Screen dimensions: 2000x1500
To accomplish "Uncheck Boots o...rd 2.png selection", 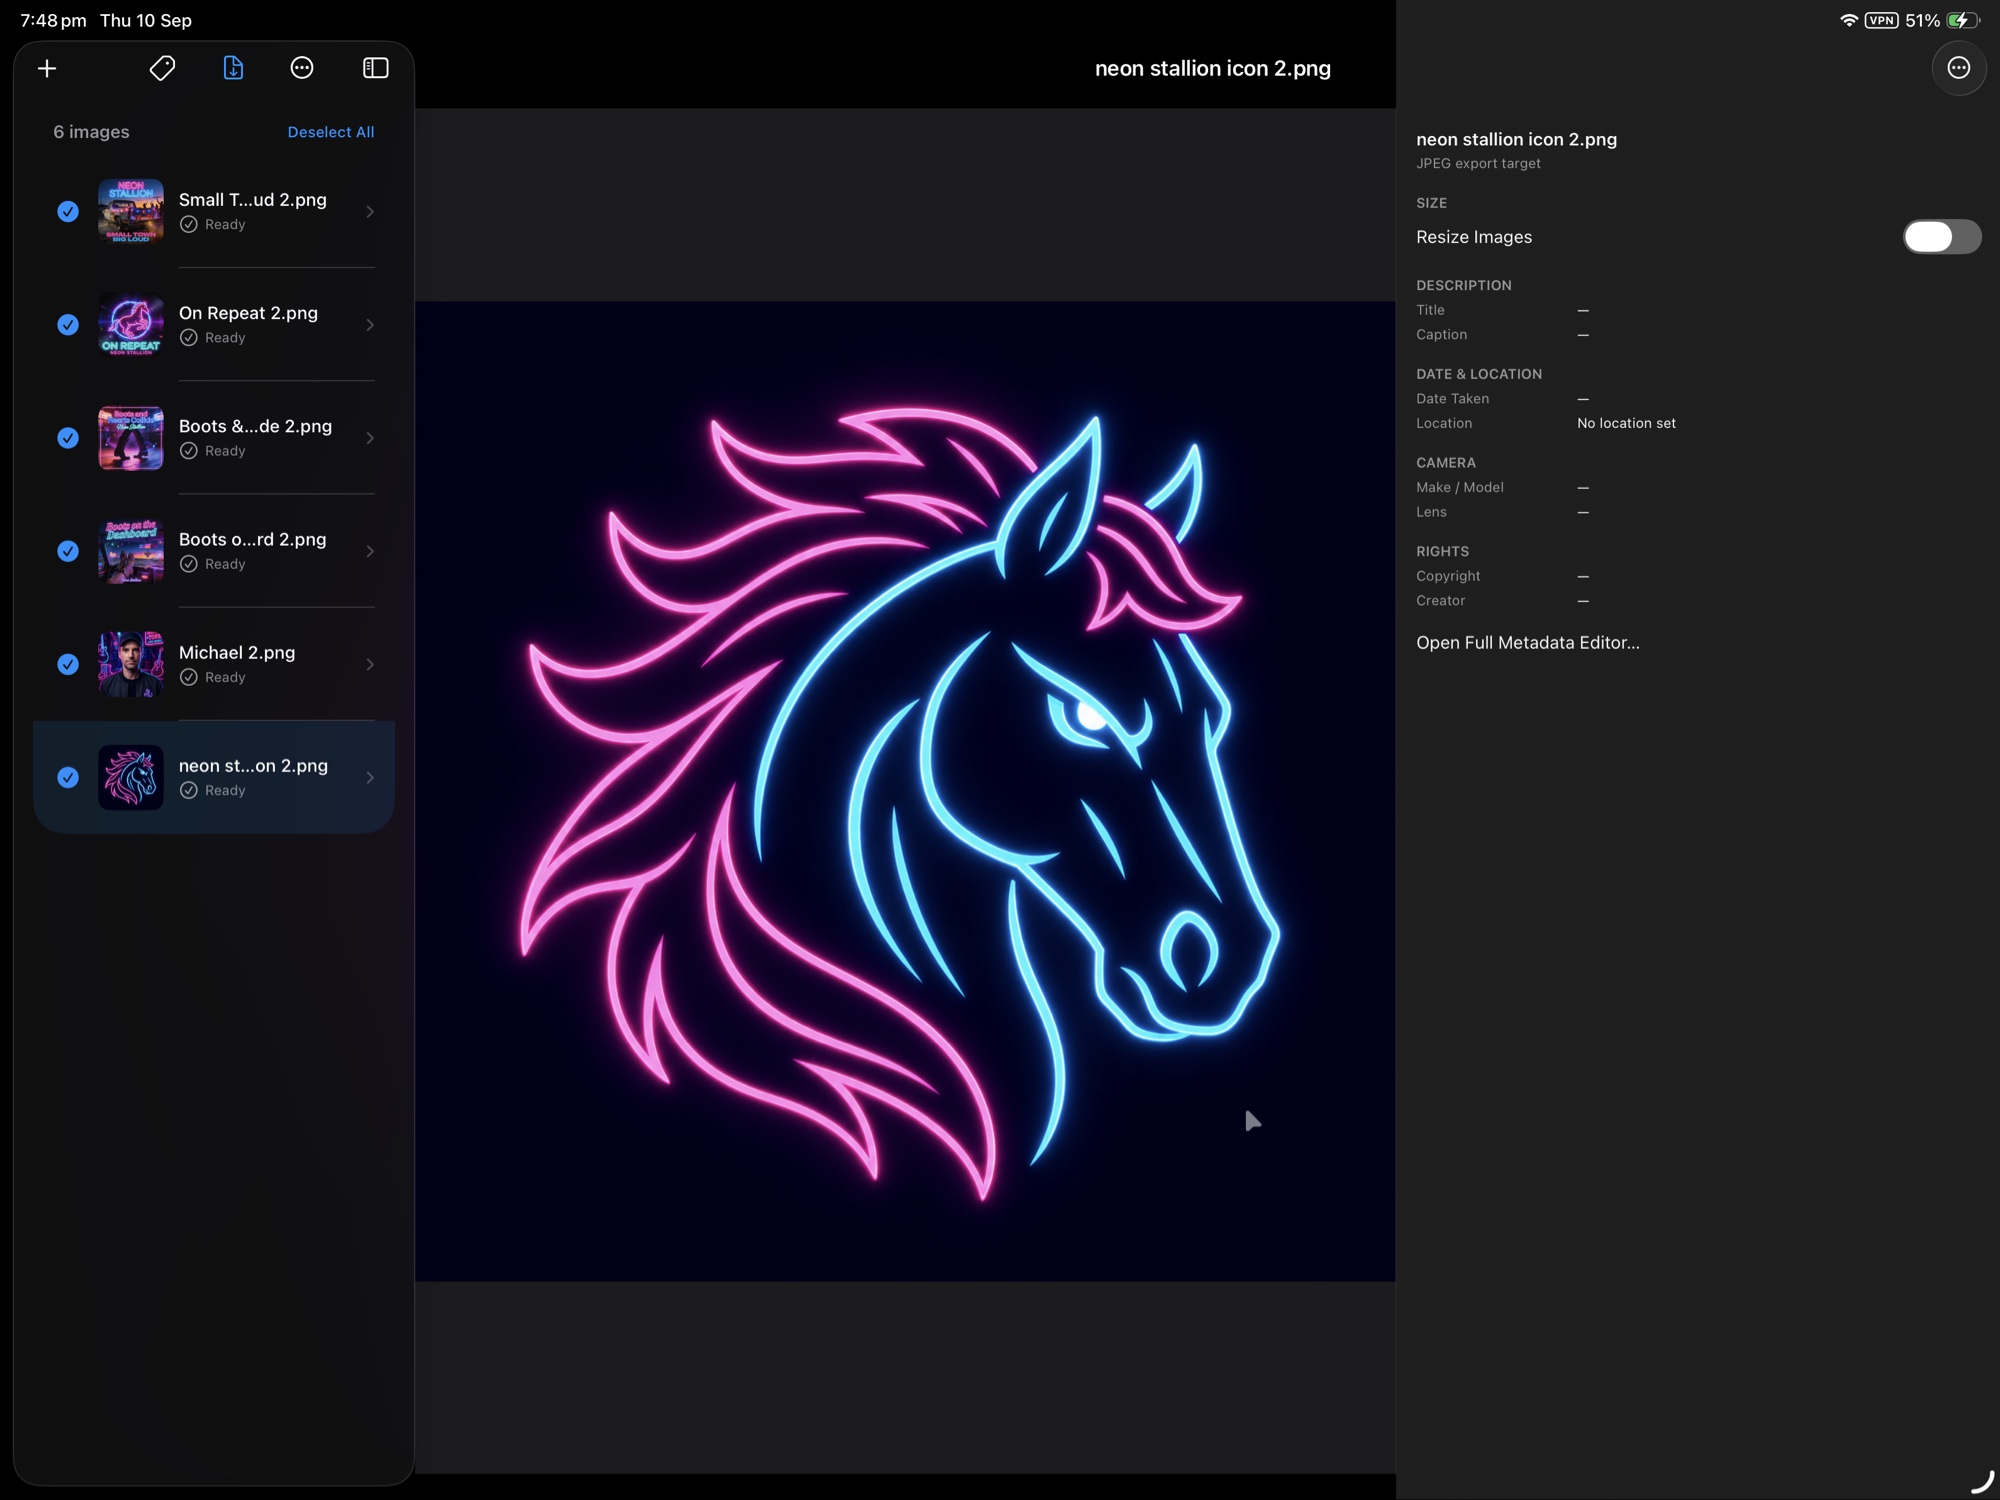I will pyautogui.click(x=68, y=551).
